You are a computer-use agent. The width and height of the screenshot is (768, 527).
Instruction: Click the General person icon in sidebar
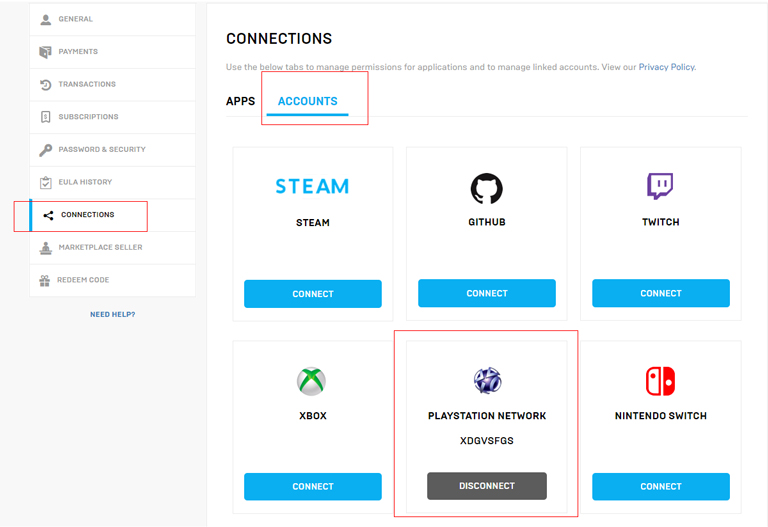click(x=46, y=19)
